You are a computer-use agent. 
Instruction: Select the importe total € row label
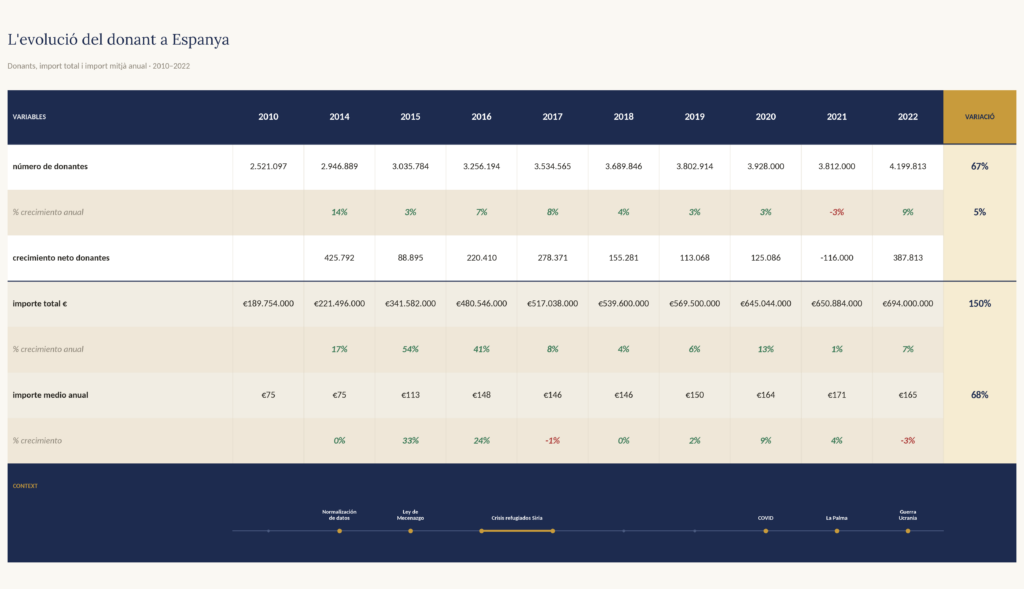tap(39, 304)
